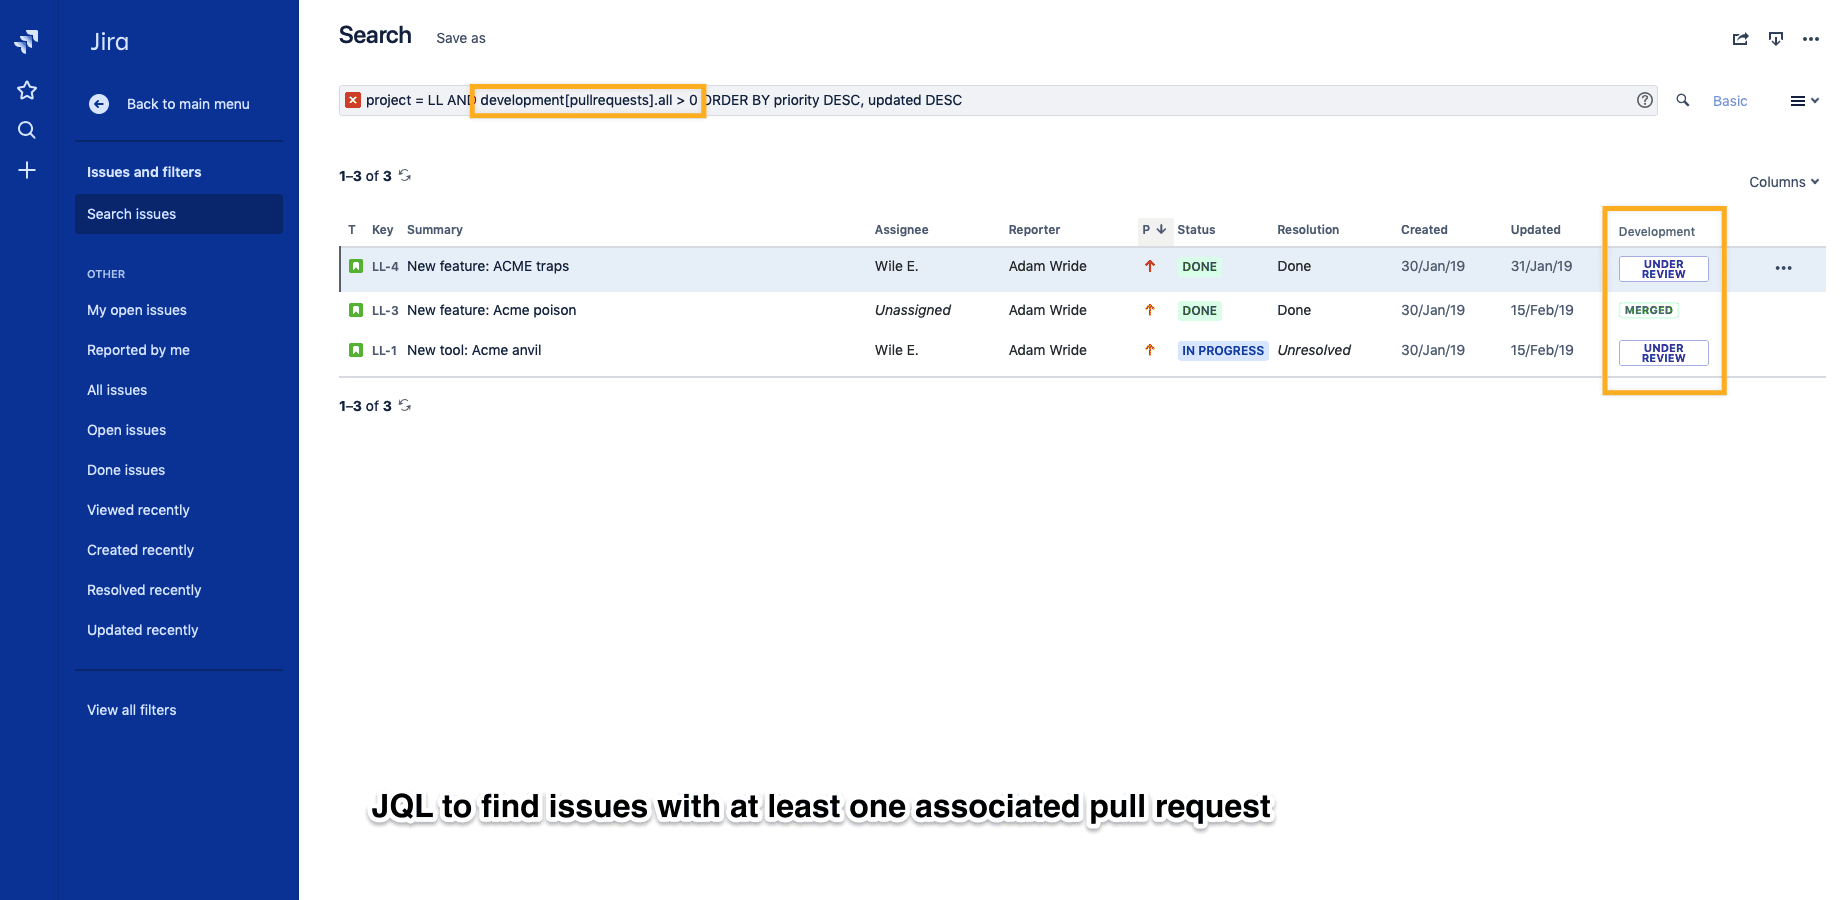1840x900 pixels.
Task: Switch to Basic search mode
Action: (1730, 101)
